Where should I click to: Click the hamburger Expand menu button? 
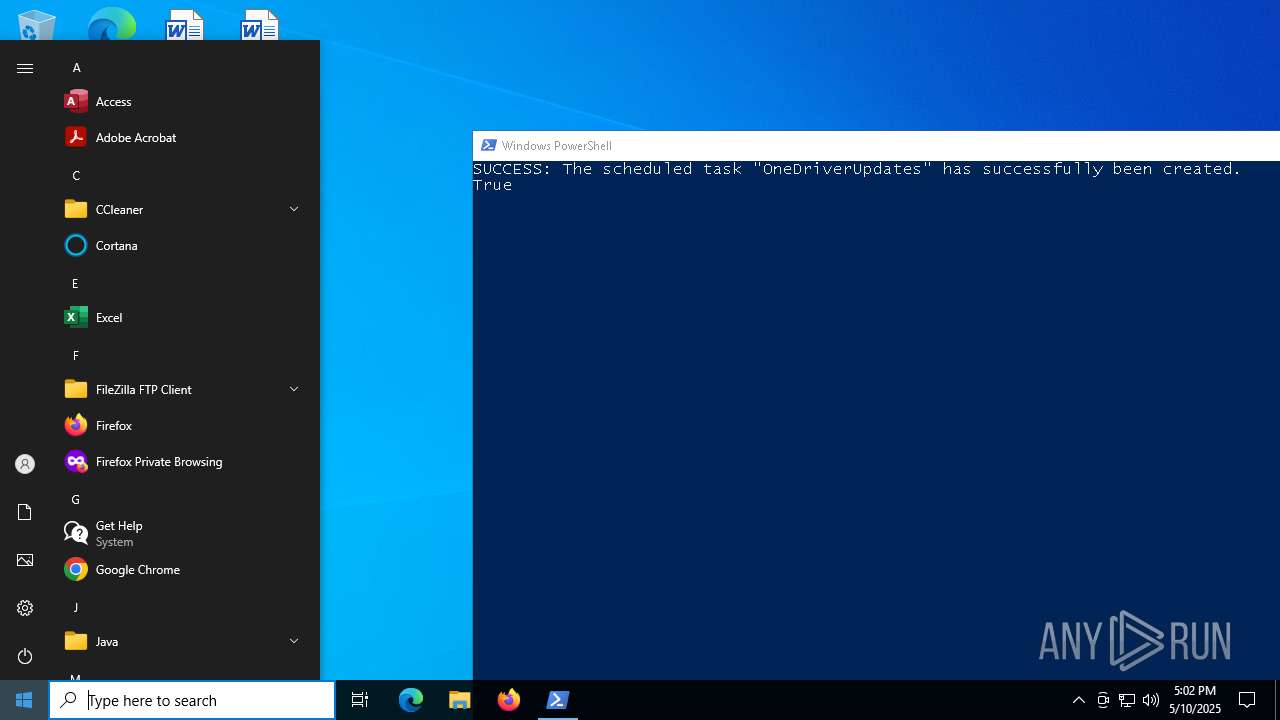click(25, 68)
